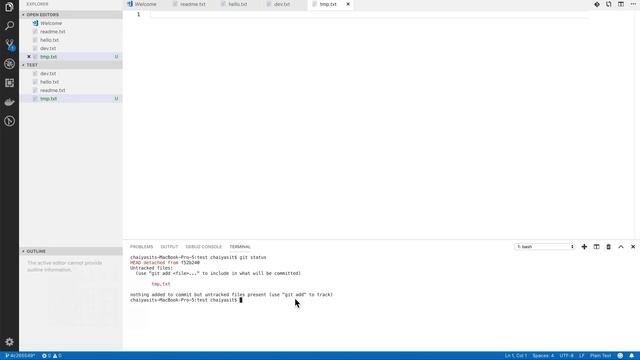Select the Terminal panel tab

pos(240,247)
